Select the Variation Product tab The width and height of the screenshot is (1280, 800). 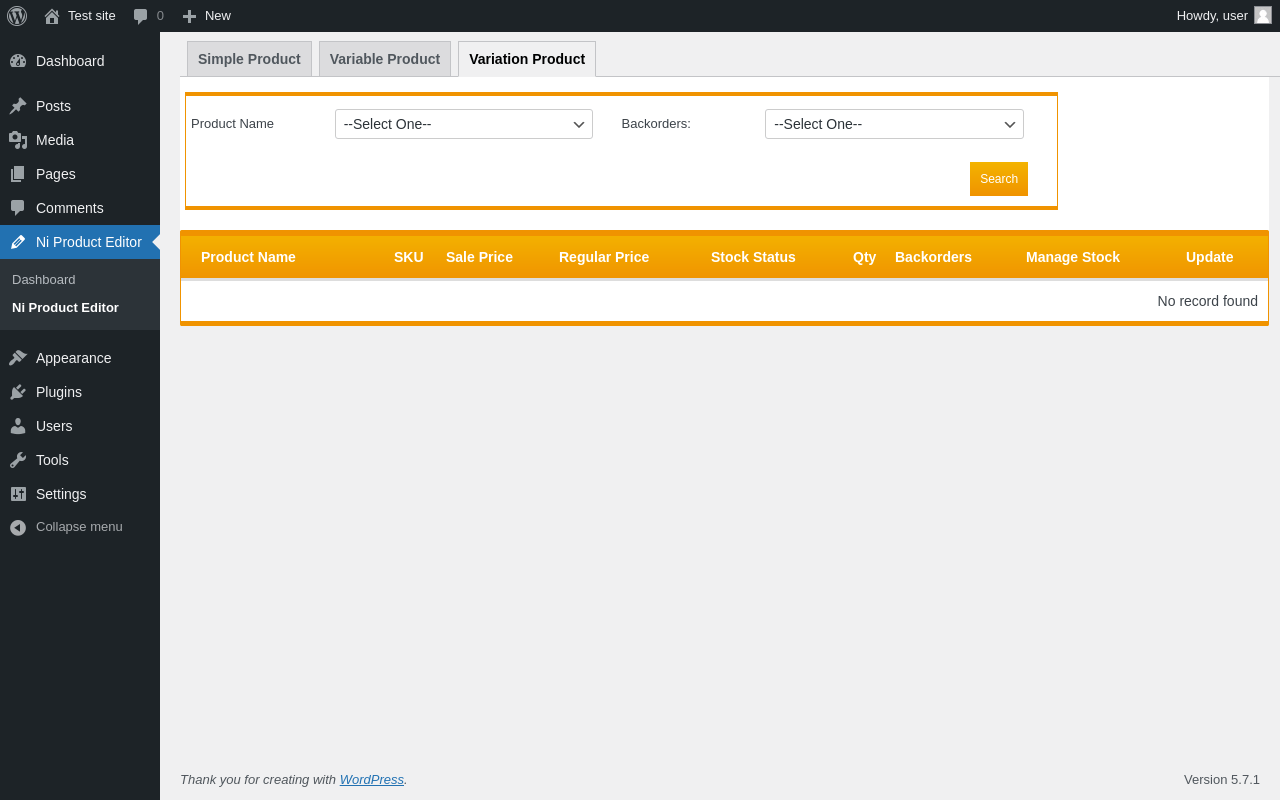(527, 59)
